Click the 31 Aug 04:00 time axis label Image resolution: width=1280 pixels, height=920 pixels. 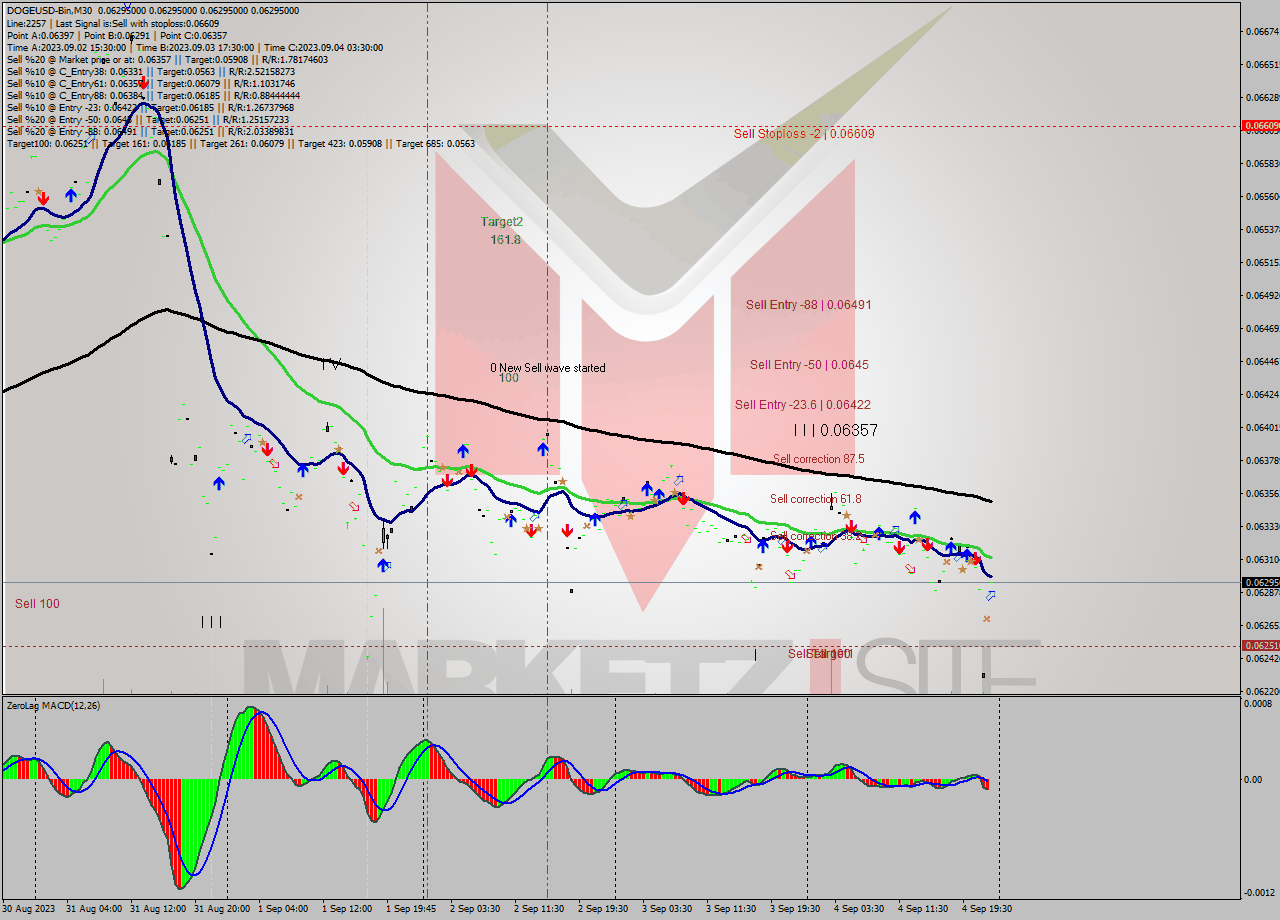(94, 909)
